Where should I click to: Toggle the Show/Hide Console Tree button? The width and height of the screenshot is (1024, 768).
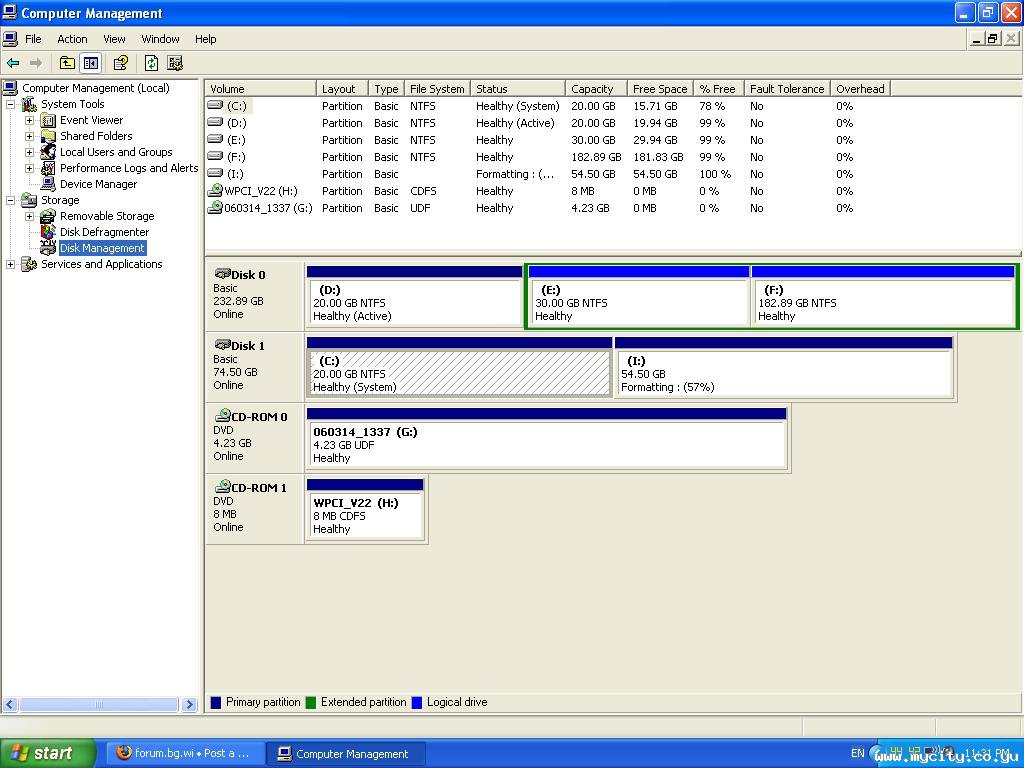(91, 63)
